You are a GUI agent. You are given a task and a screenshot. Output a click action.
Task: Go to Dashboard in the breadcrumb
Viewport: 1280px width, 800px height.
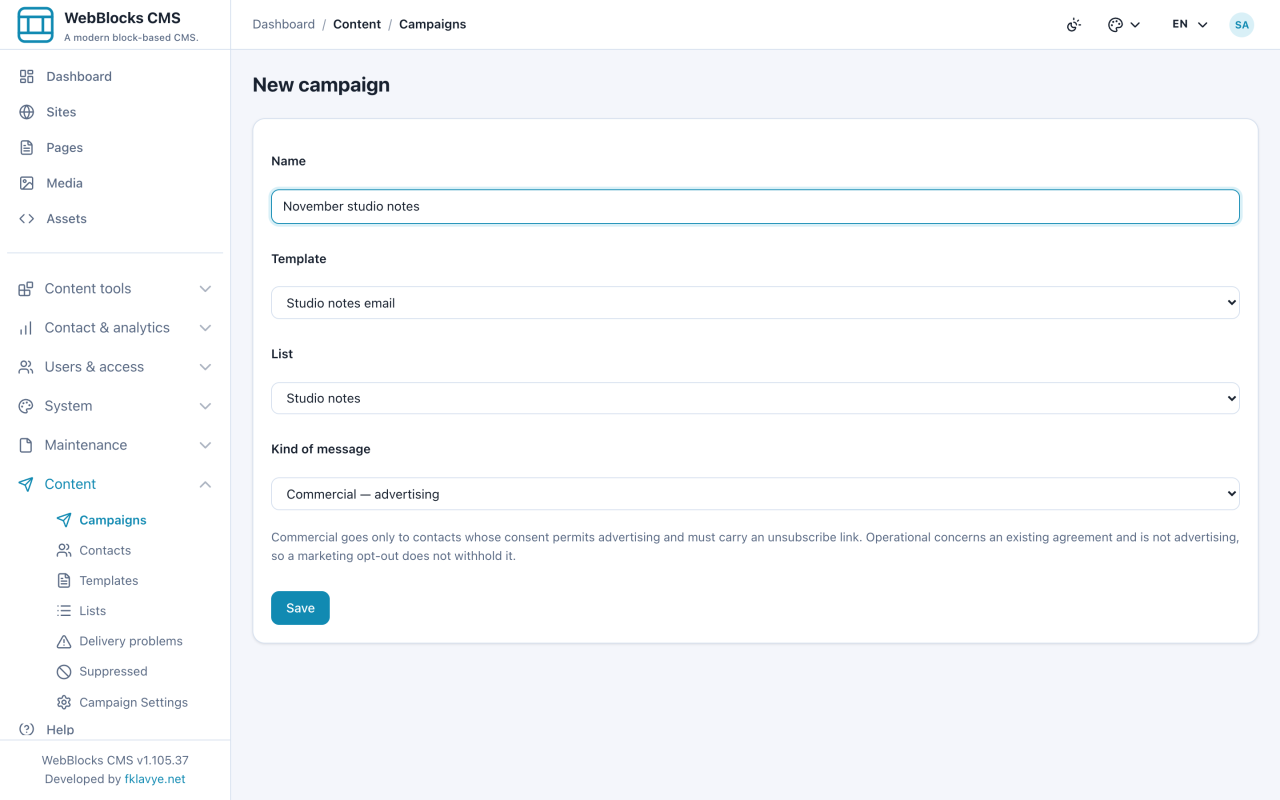pos(283,24)
